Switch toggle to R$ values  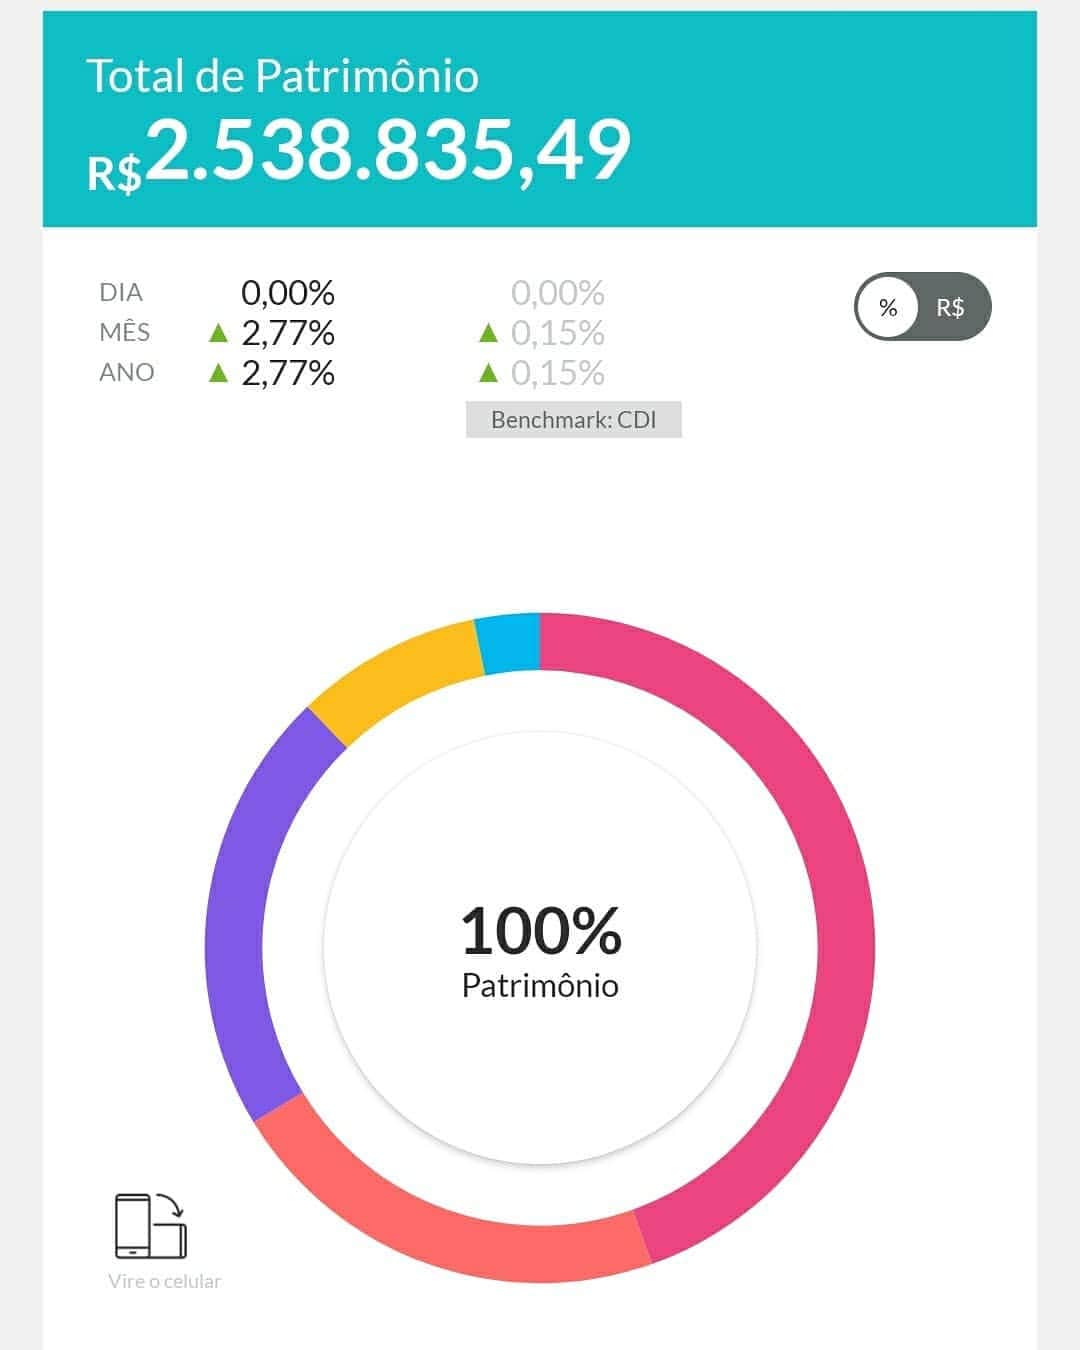coord(950,307)
